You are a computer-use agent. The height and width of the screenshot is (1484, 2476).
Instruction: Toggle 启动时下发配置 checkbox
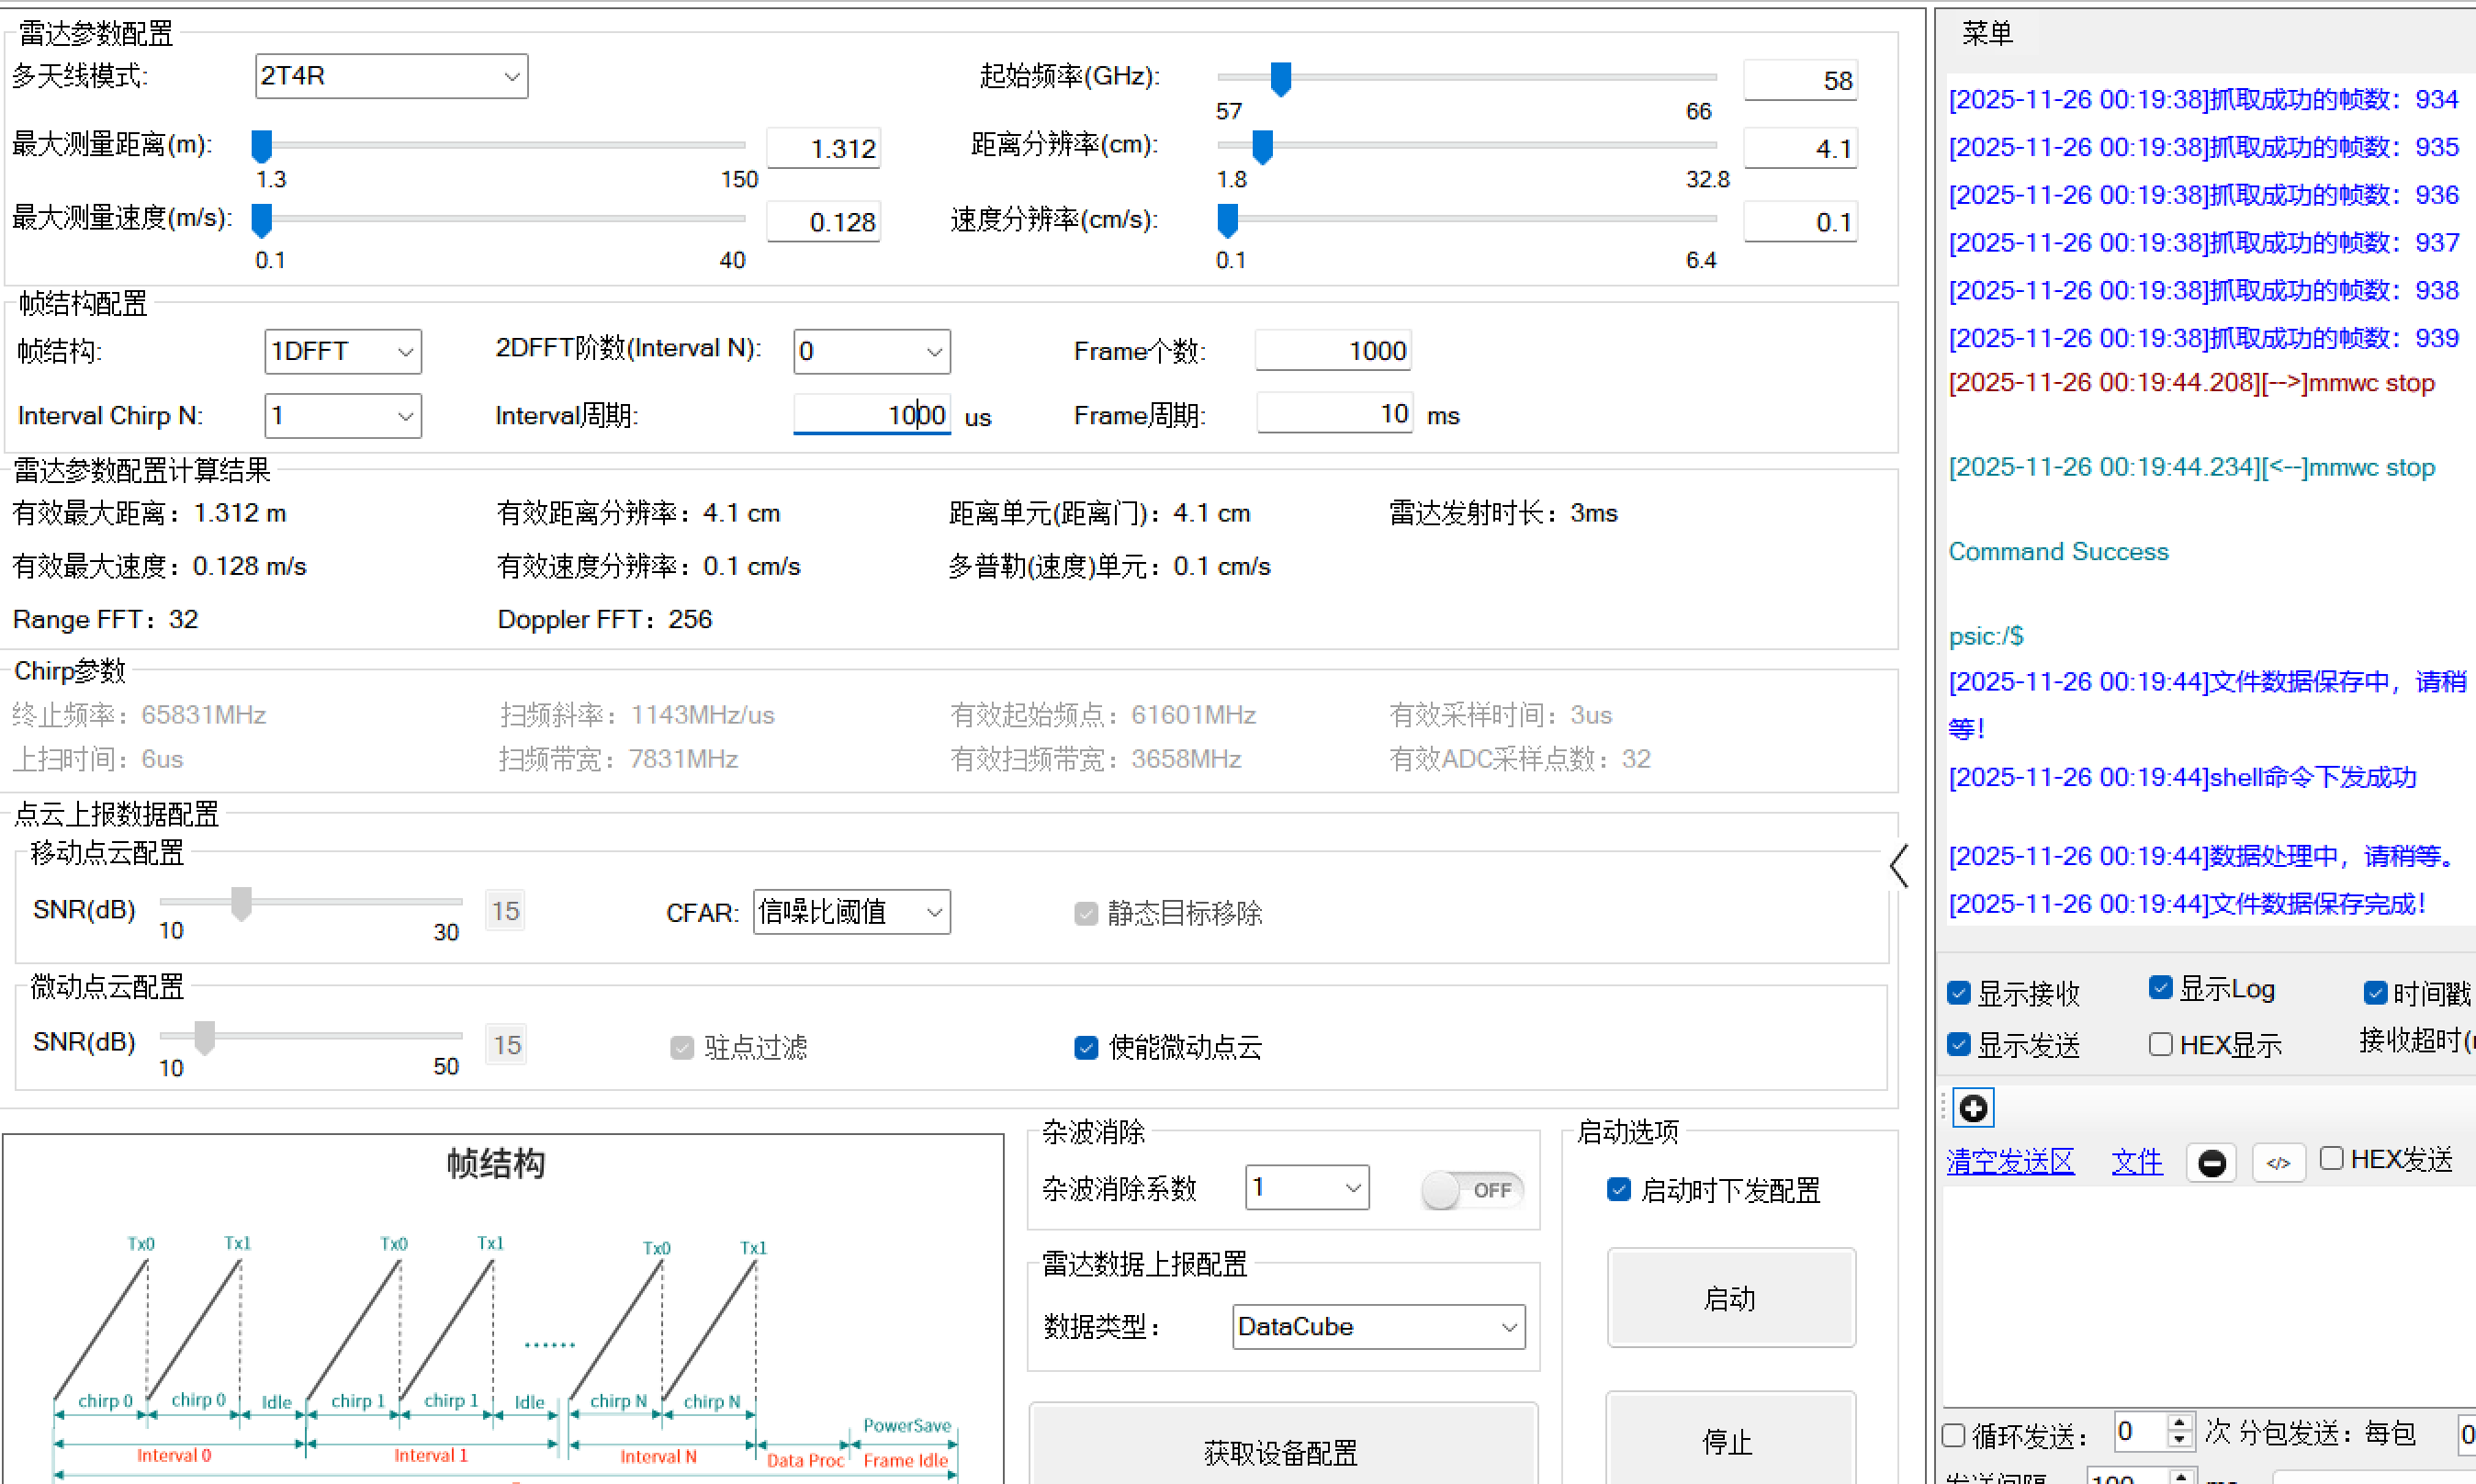(x=1618, y=1190)
